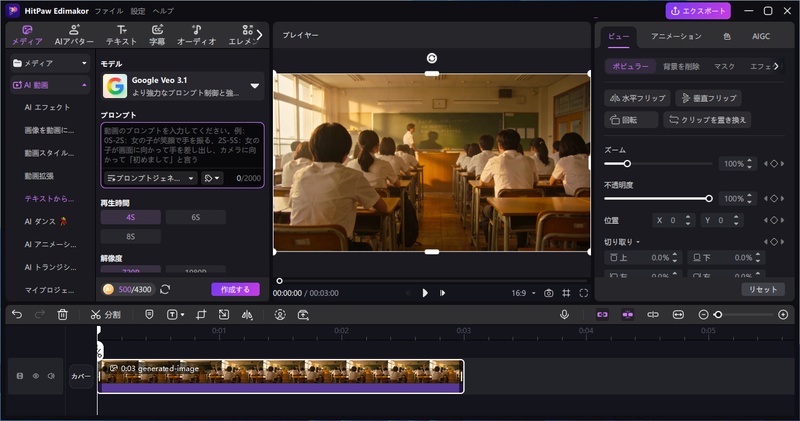This screenshot has width=800, height=421.
Task: Hide the video track with eye icon
Action: [36, 376]
